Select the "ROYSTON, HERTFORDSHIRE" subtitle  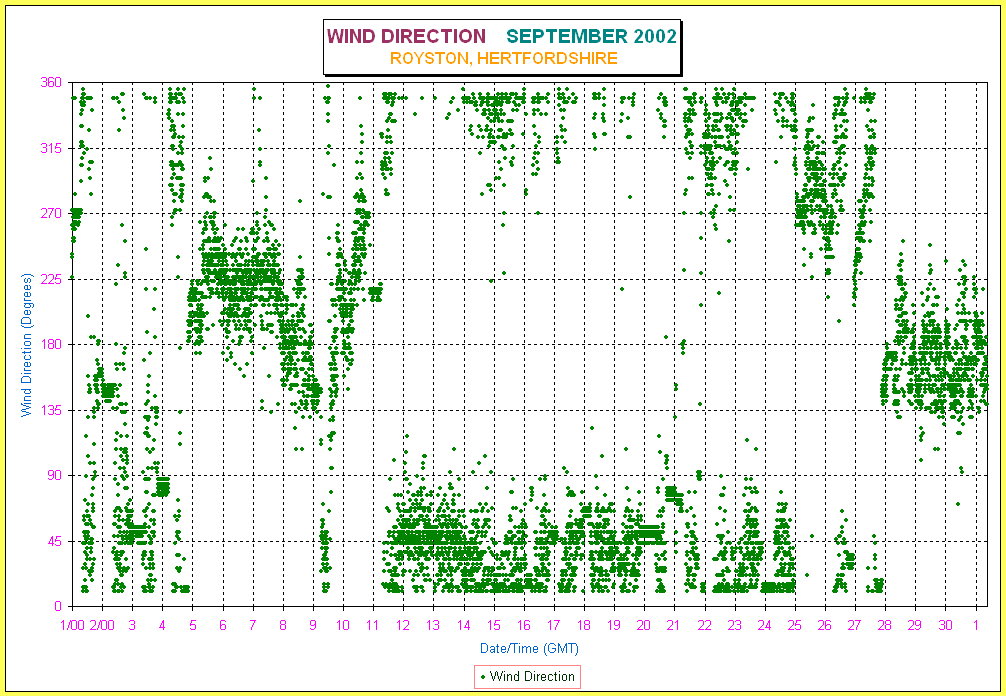point(504,59)
